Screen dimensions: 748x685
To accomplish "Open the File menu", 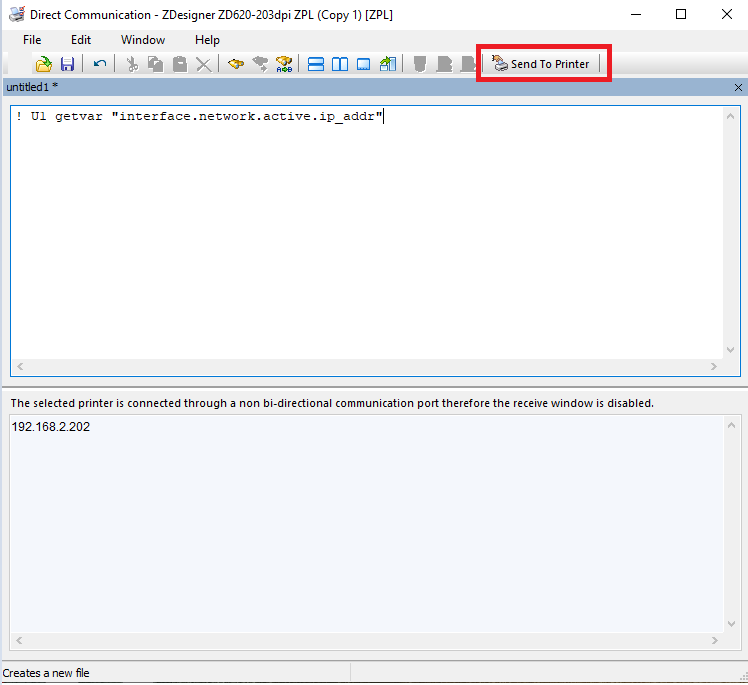I will pos(32,40).
